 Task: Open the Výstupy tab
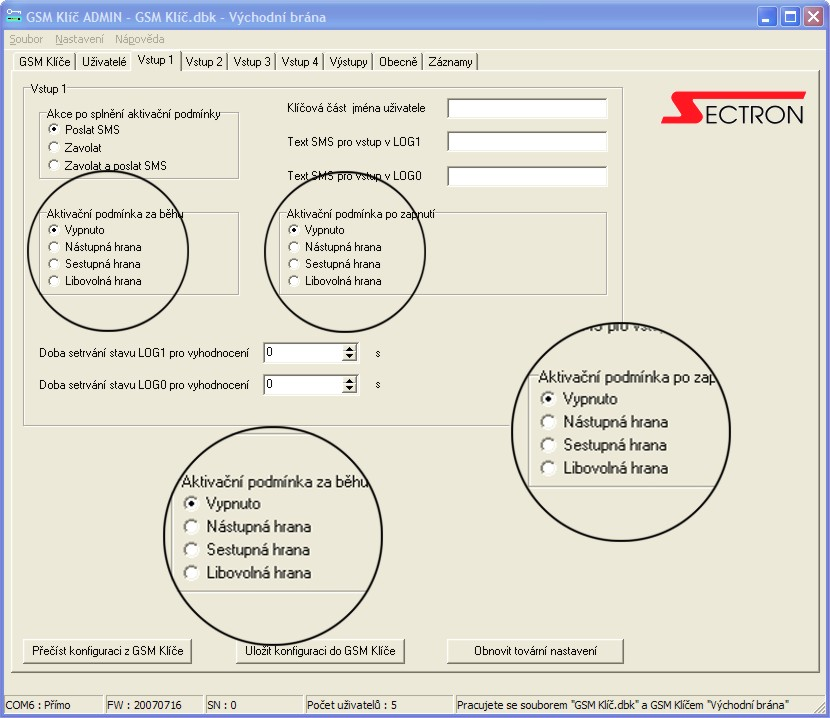[x=348, y=62]
